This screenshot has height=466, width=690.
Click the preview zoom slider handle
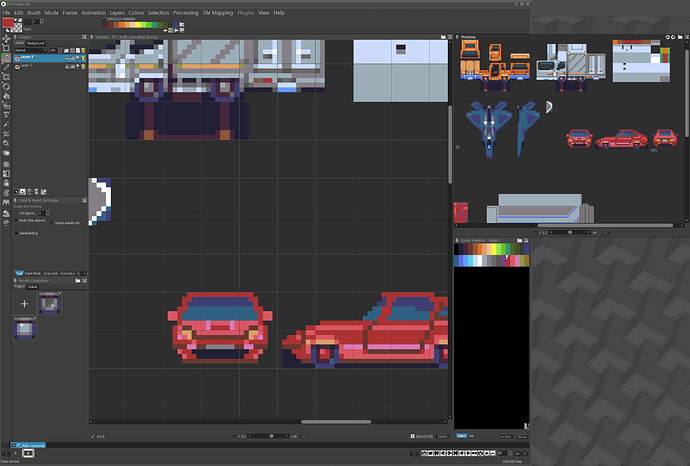click(570, 232)
